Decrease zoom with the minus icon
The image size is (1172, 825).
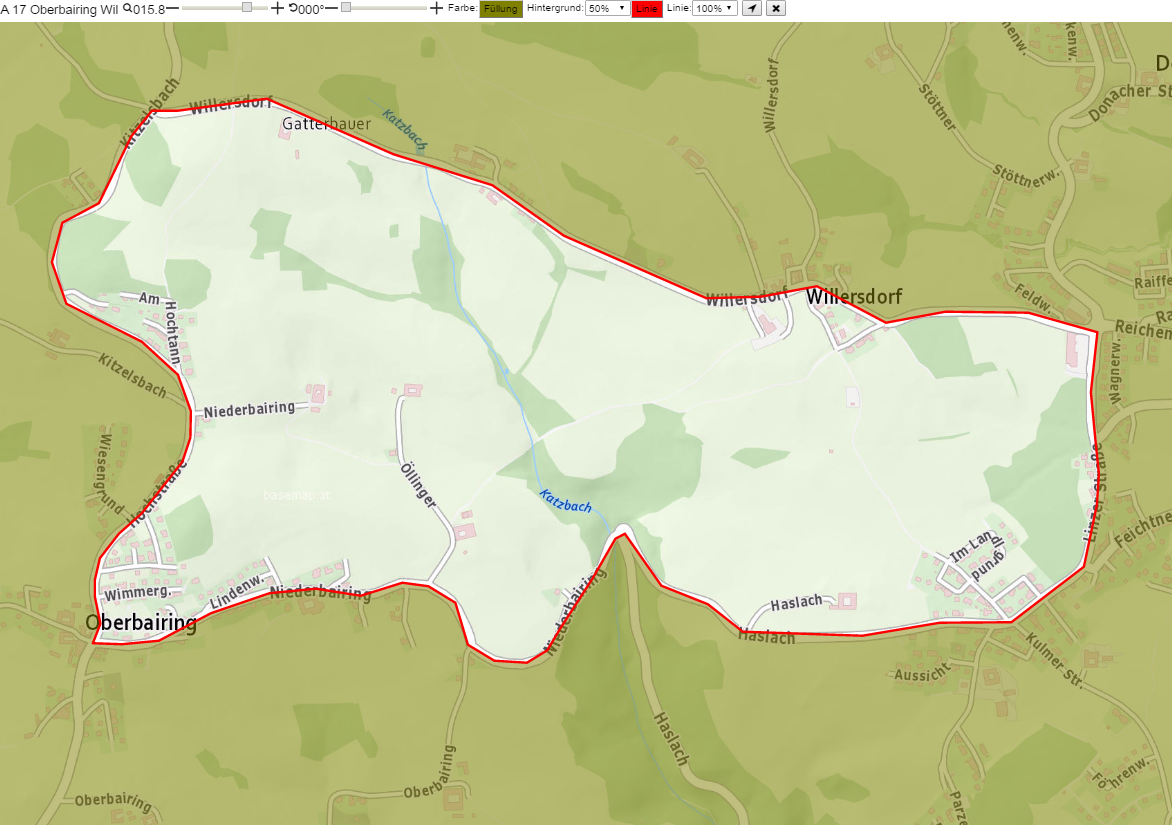173,8
